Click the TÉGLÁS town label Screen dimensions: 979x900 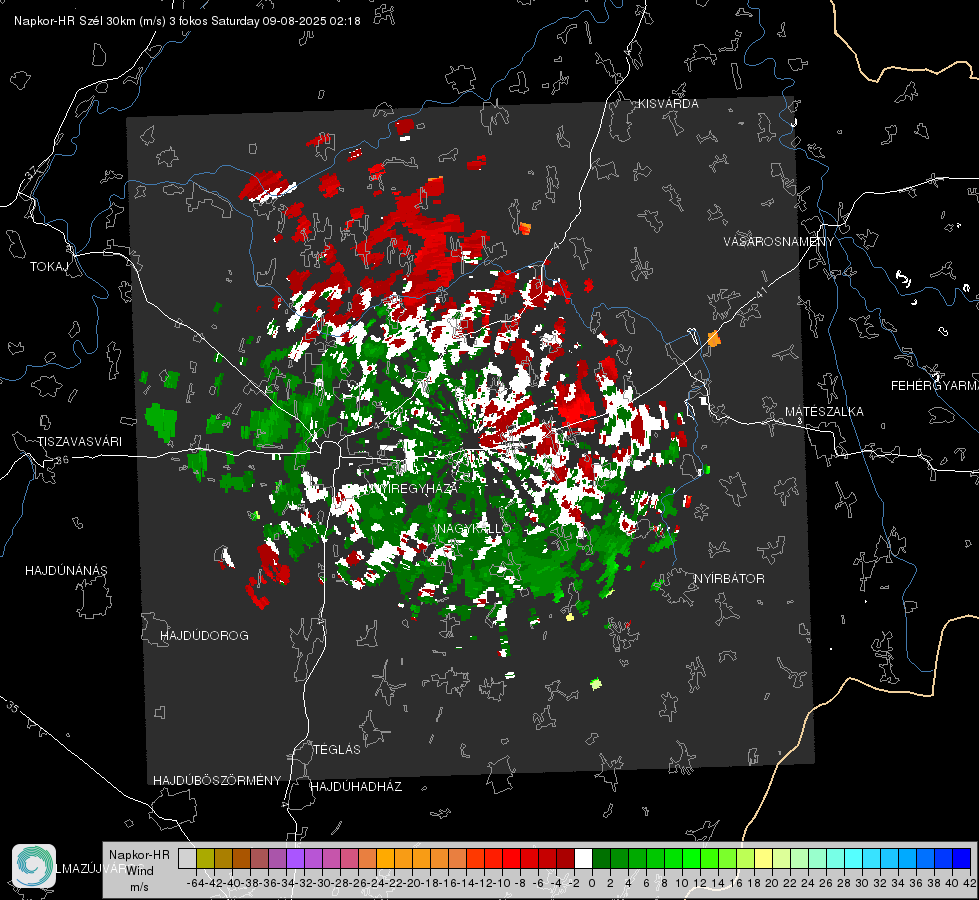click(337, 750)
